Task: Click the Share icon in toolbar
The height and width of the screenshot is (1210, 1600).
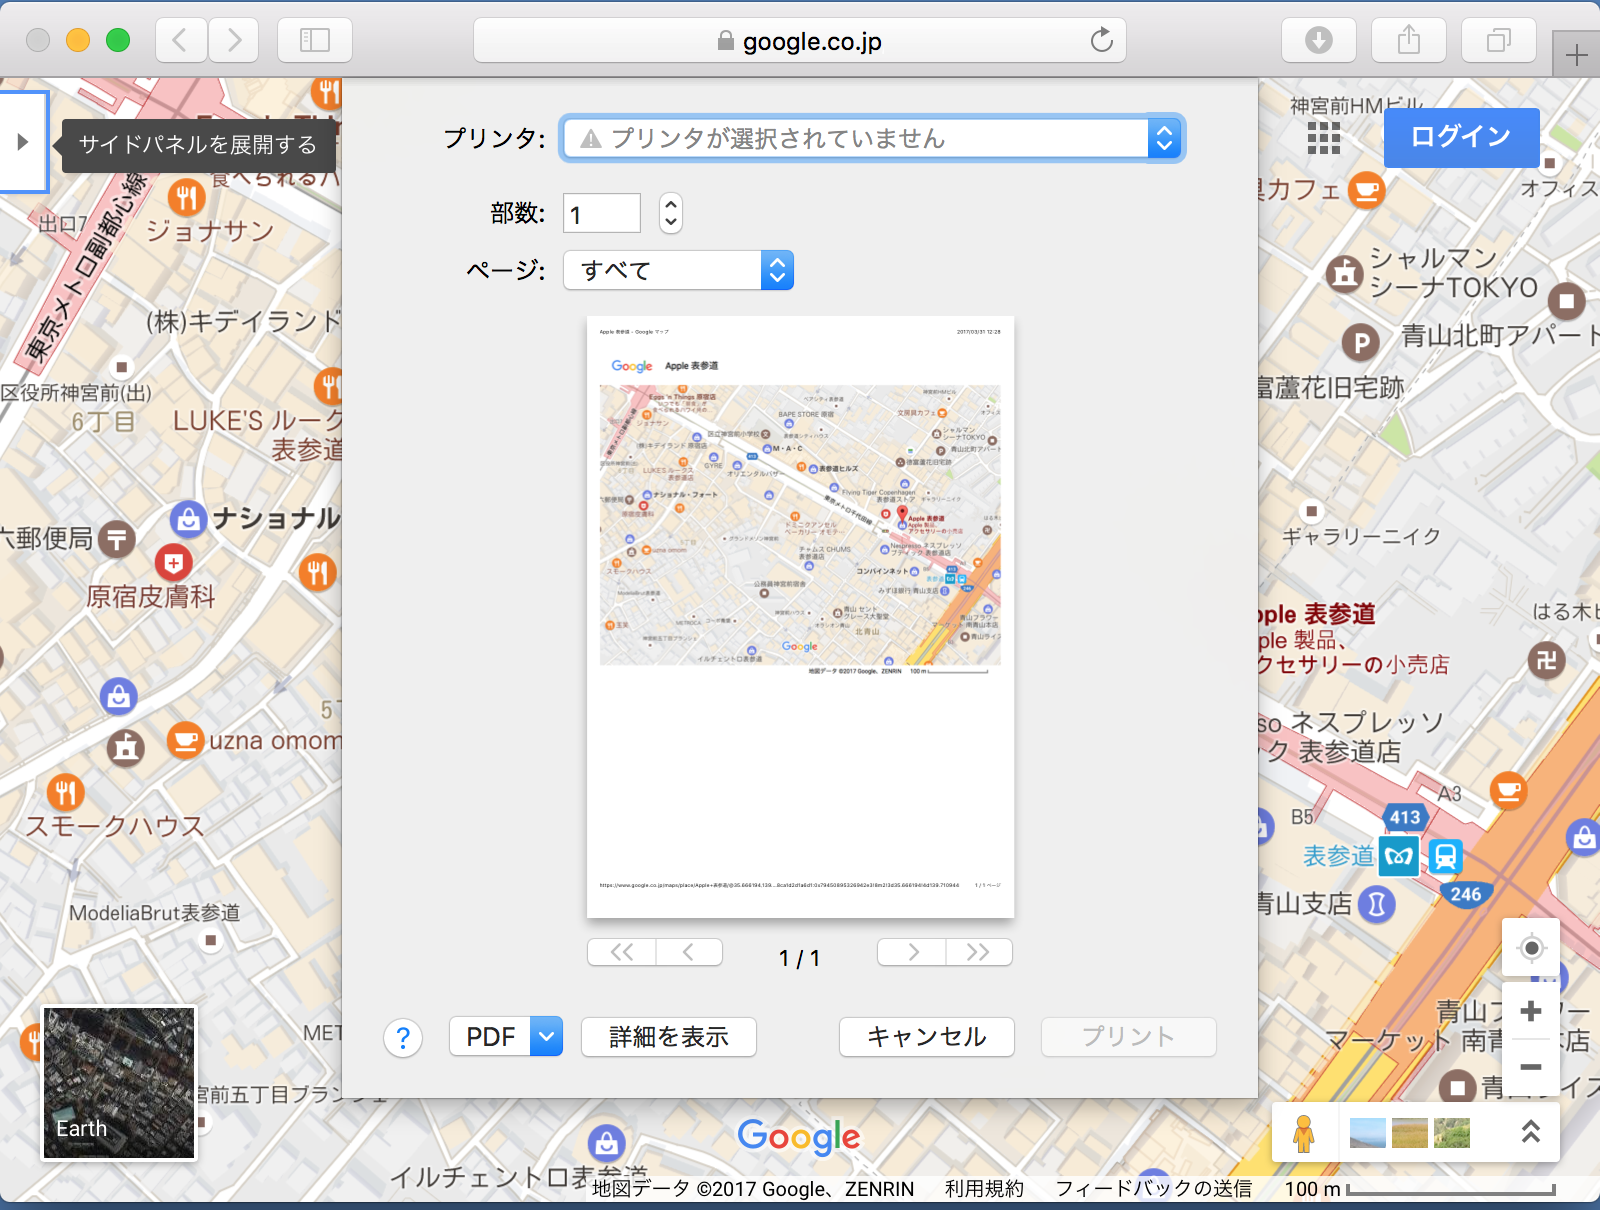Action: [x=1408, y=40]
